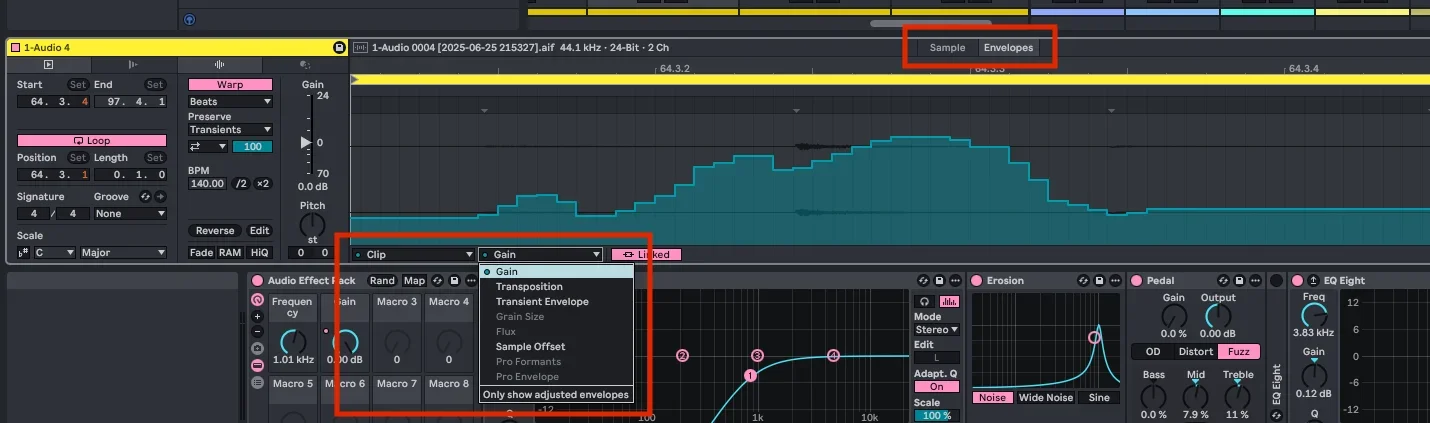Save the Erosion preset with disk icon
1430x423 pixels.
(x=1099, y=281)
